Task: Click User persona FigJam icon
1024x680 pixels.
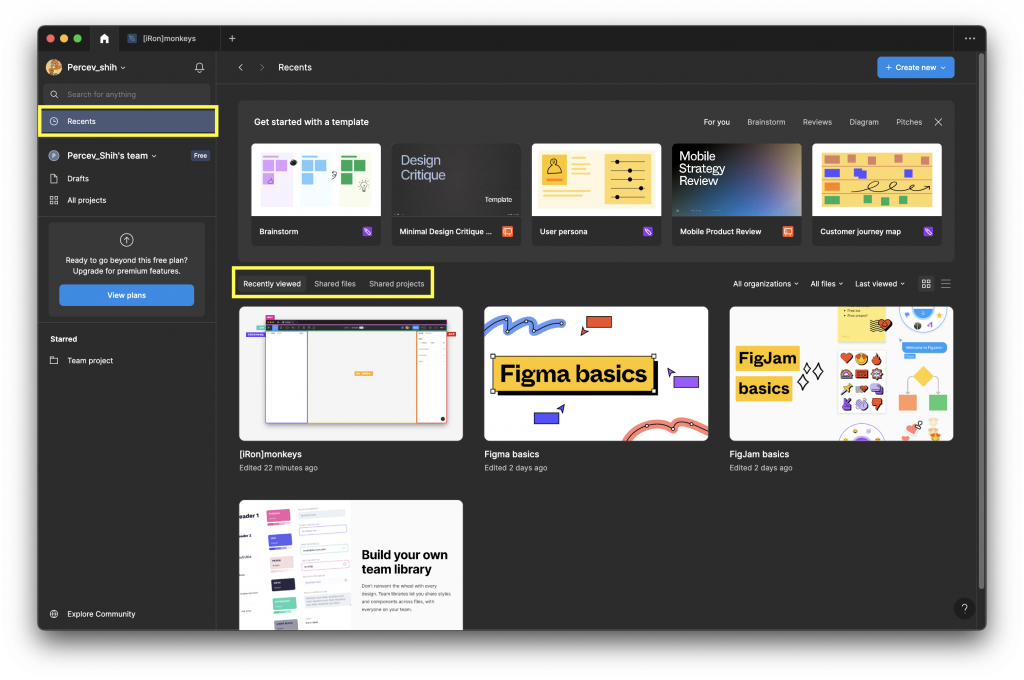Action: [648, 231]
